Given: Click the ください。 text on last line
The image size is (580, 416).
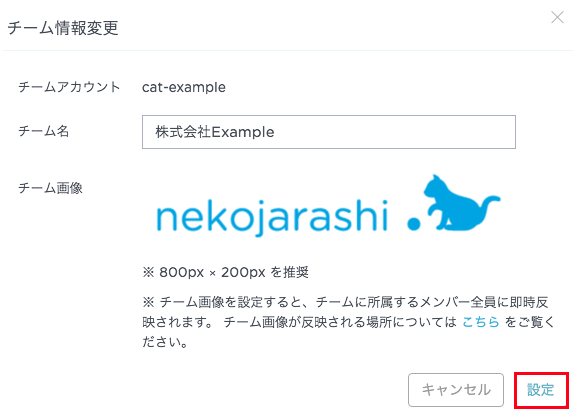Looking at the screenshot, I should coord(165,342).
